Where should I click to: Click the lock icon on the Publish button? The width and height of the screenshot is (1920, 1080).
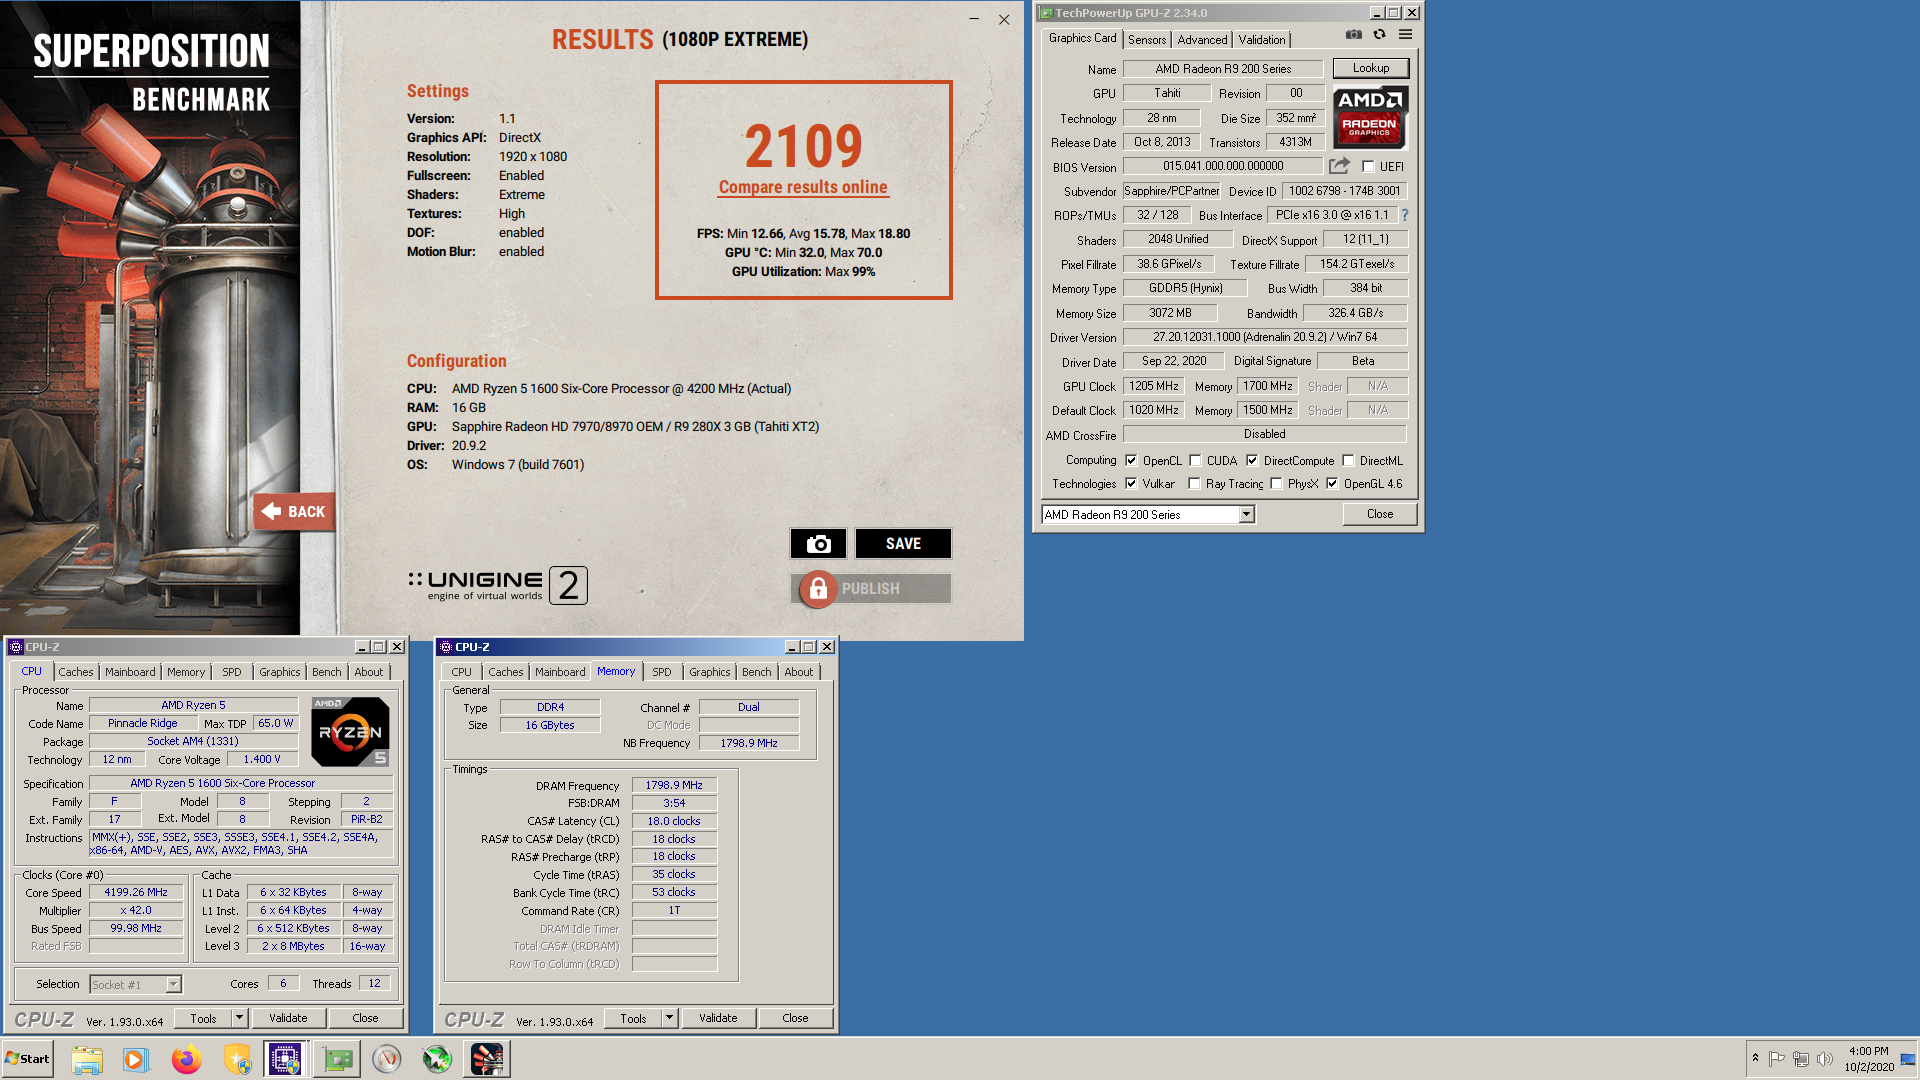(817, 589)
